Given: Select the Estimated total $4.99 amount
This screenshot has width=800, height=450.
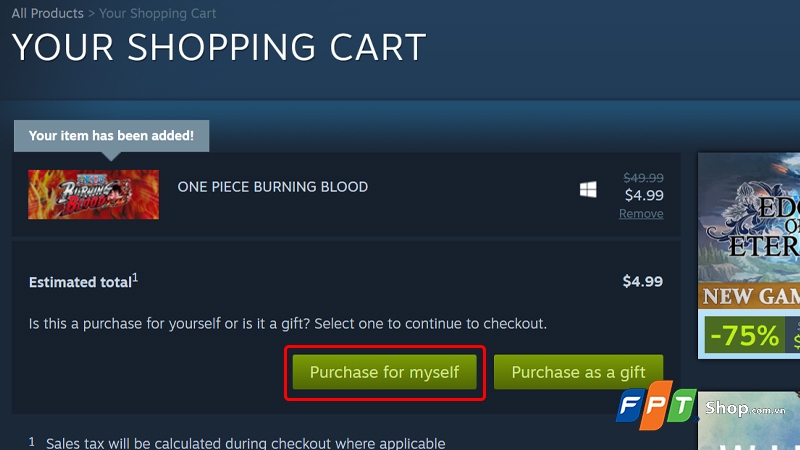Looking at the screenshot, I should [x=642, y=281].
